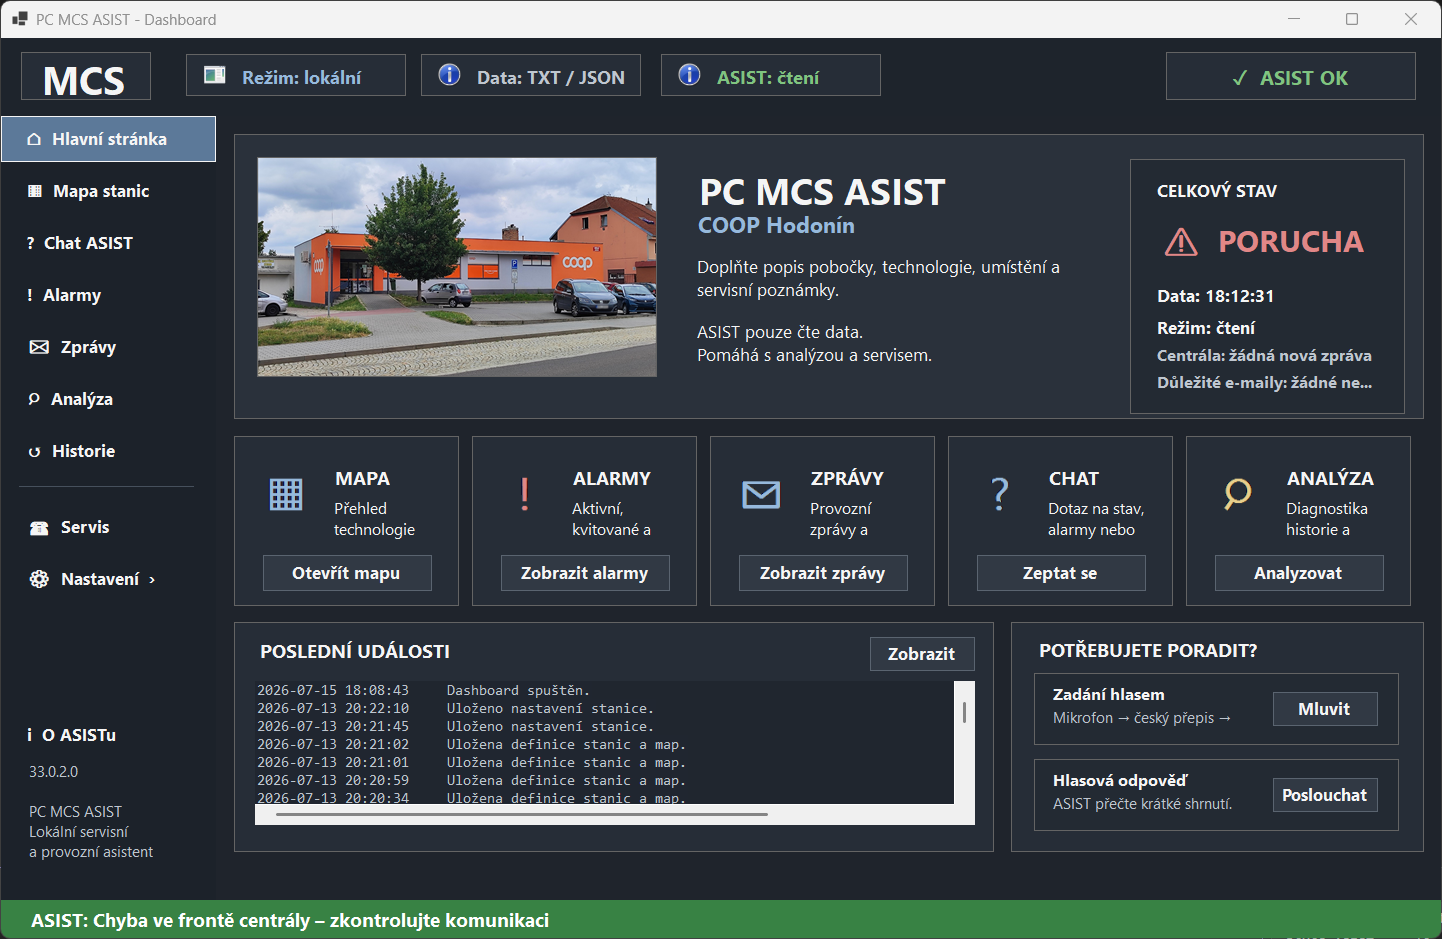Viewport: 1442px width, 939px height.
Task: Click the O ASISTu label
Action: pos(79,735)
